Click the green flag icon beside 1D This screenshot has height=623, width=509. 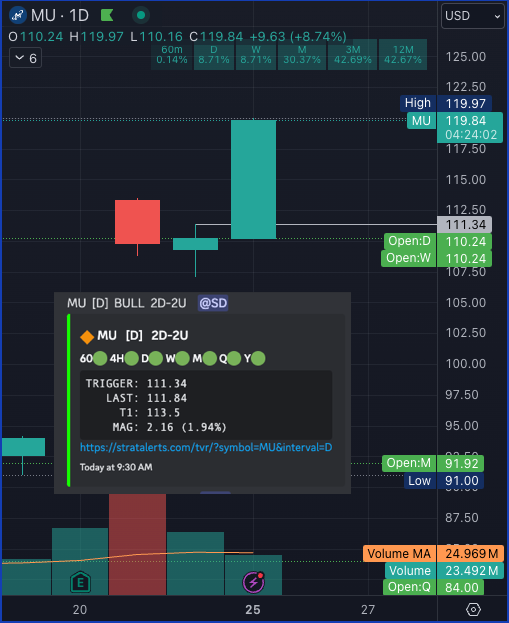[x=107, y=15]
